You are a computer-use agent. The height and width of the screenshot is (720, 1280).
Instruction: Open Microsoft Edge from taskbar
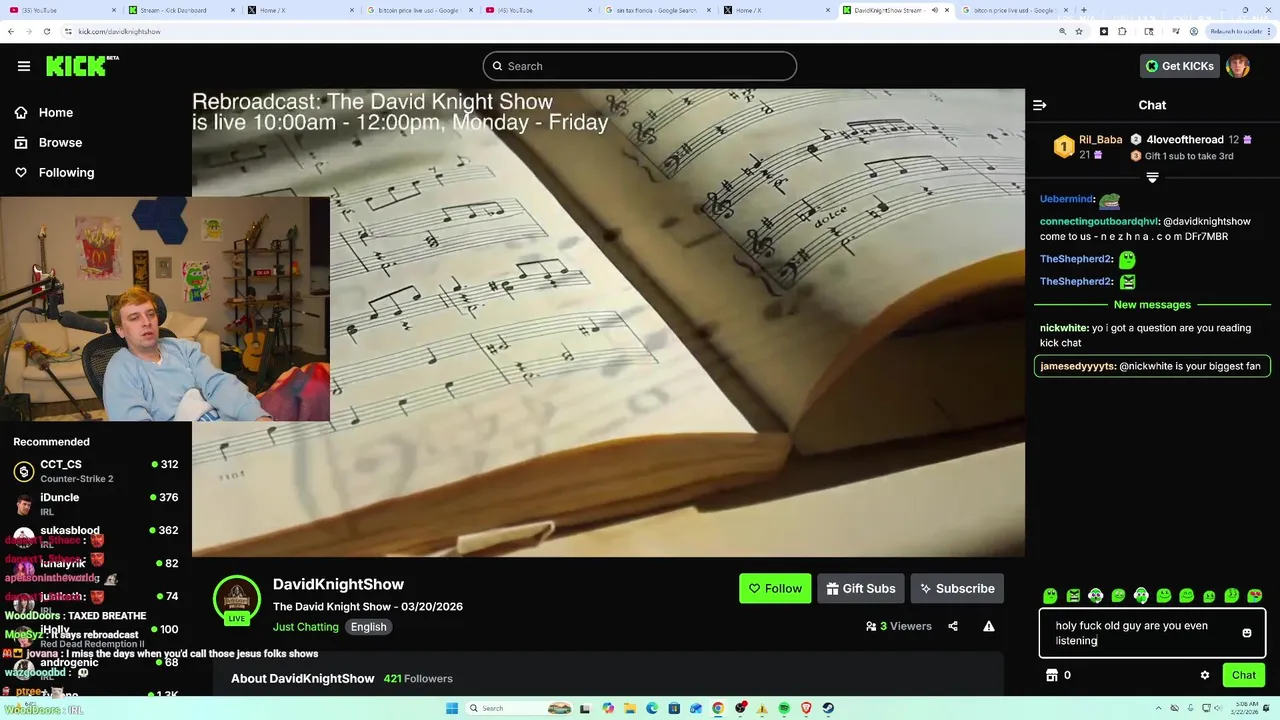coord(652,708)
